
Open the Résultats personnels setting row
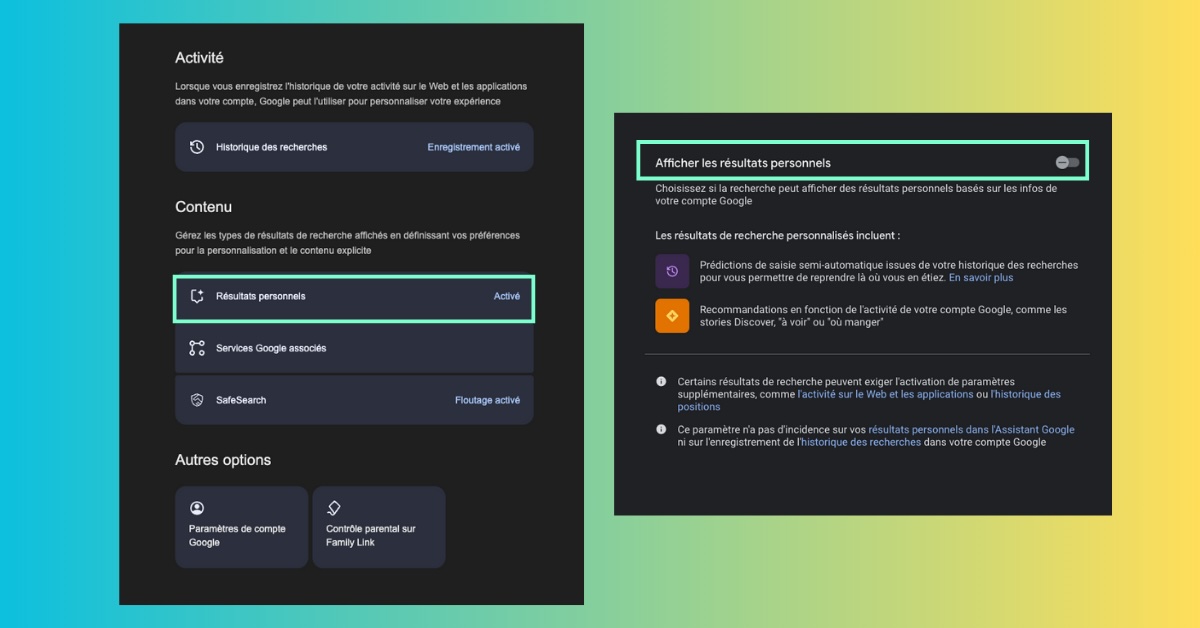(x=354, y=297)
